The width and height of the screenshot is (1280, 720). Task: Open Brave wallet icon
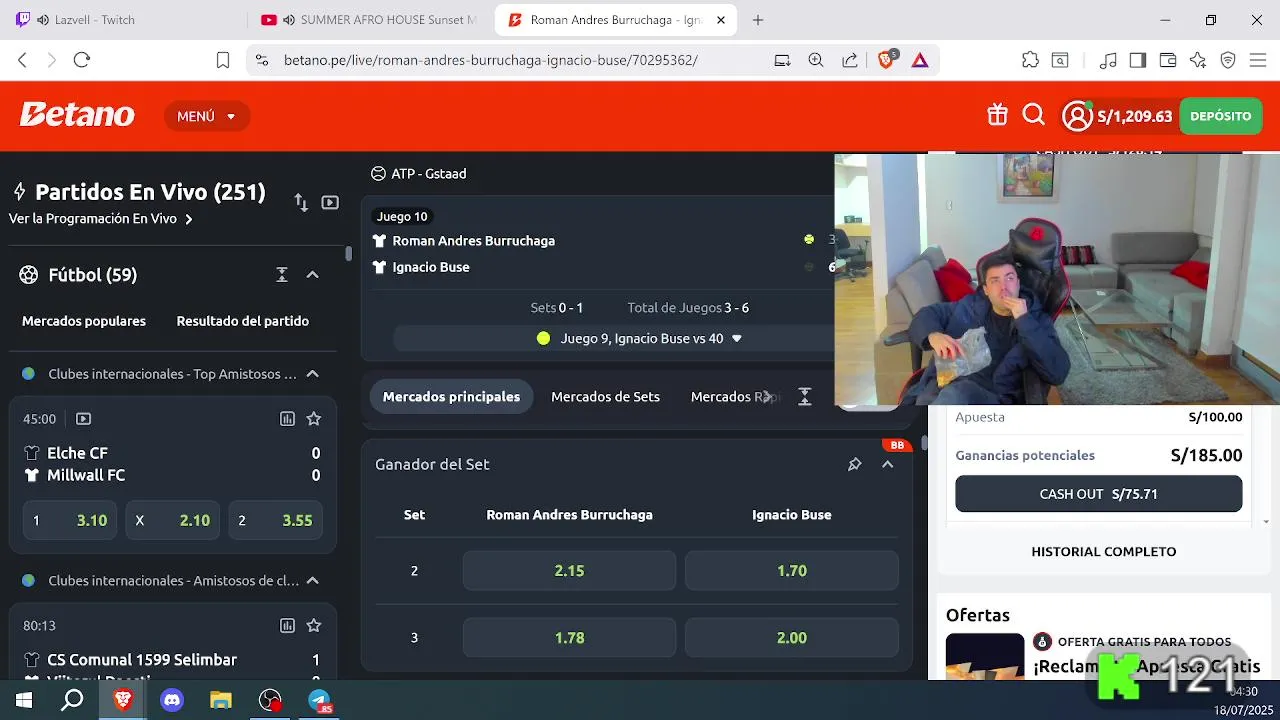pos(1167,60)
